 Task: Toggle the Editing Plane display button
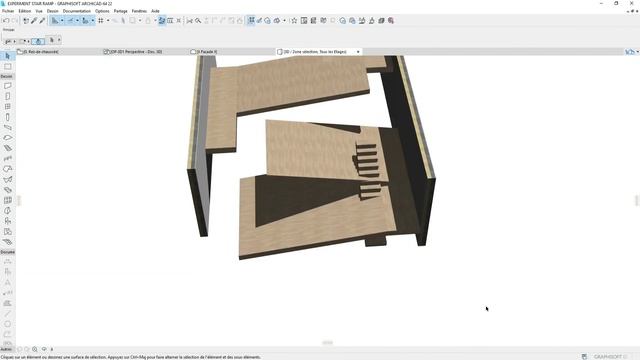(x=85, y=20)
